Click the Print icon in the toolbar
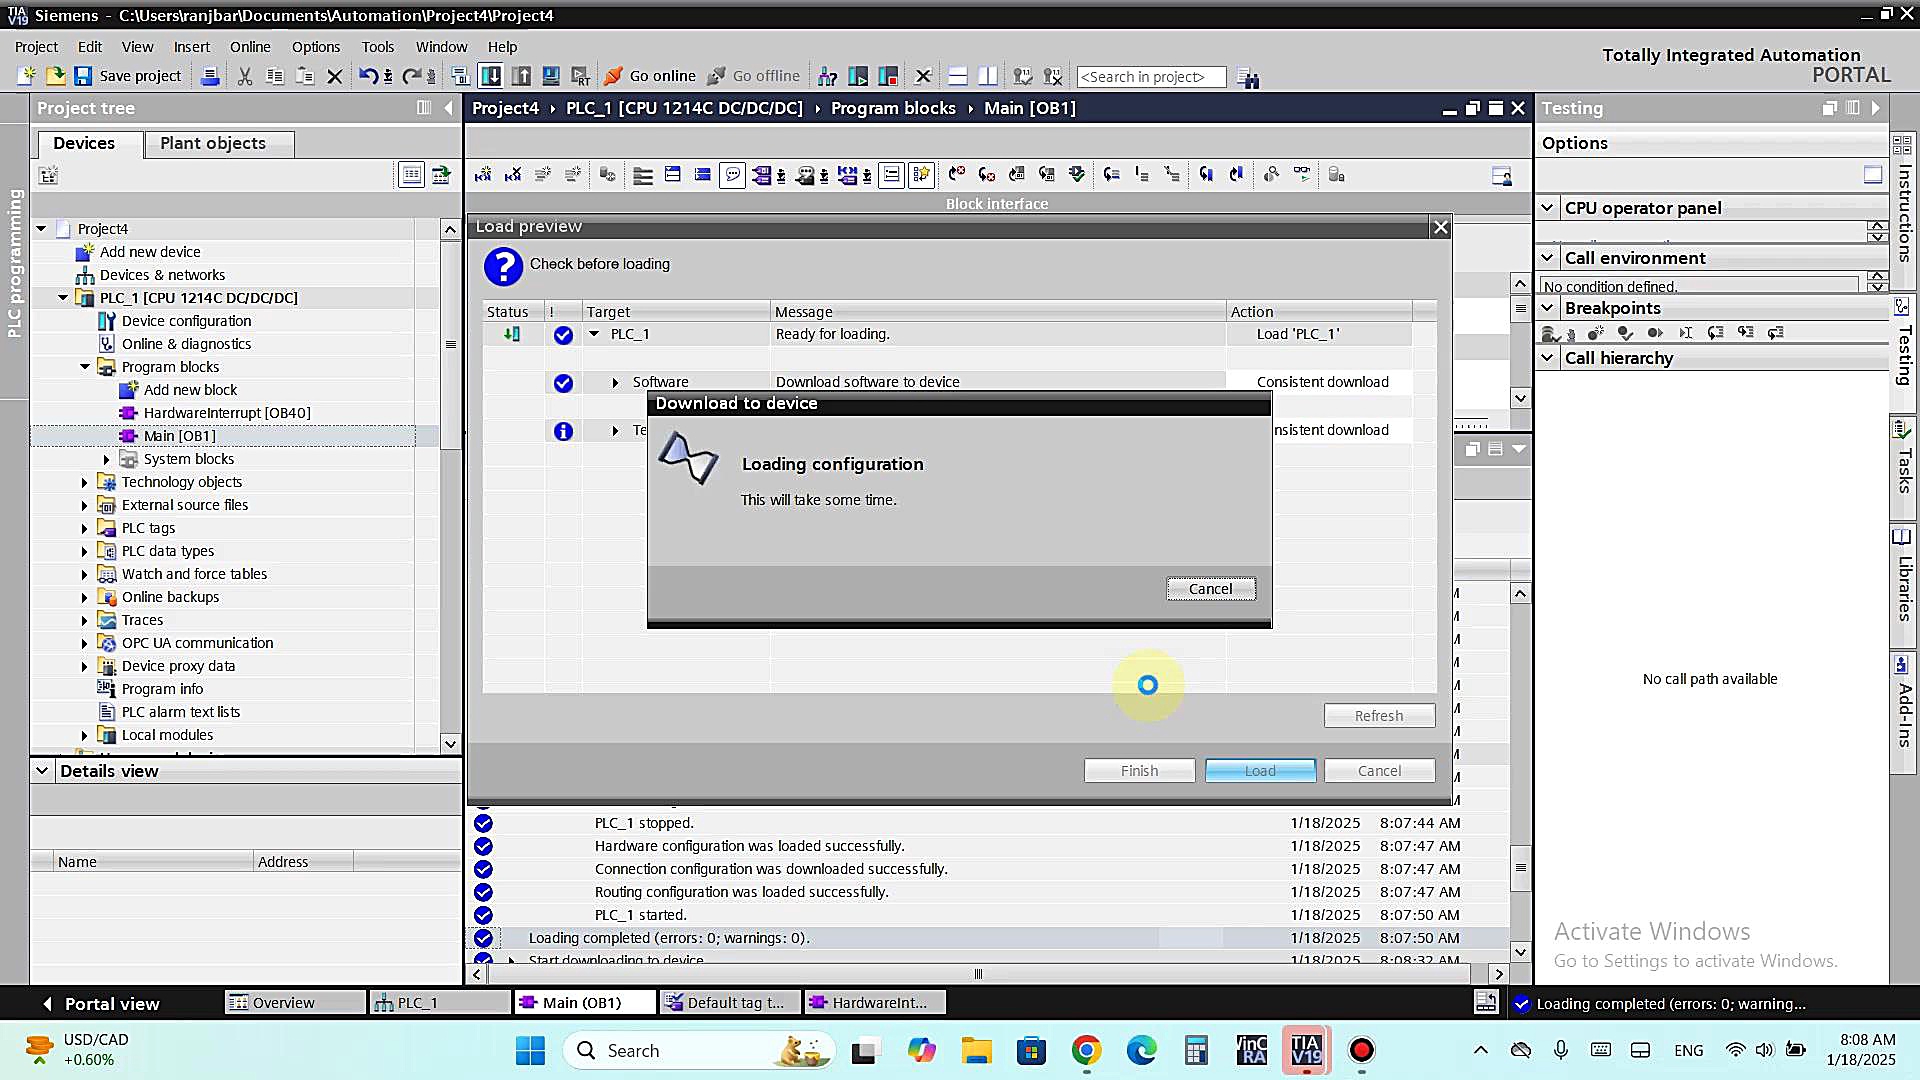Viewport: 1920px width, 1080px height. (210, 76)
